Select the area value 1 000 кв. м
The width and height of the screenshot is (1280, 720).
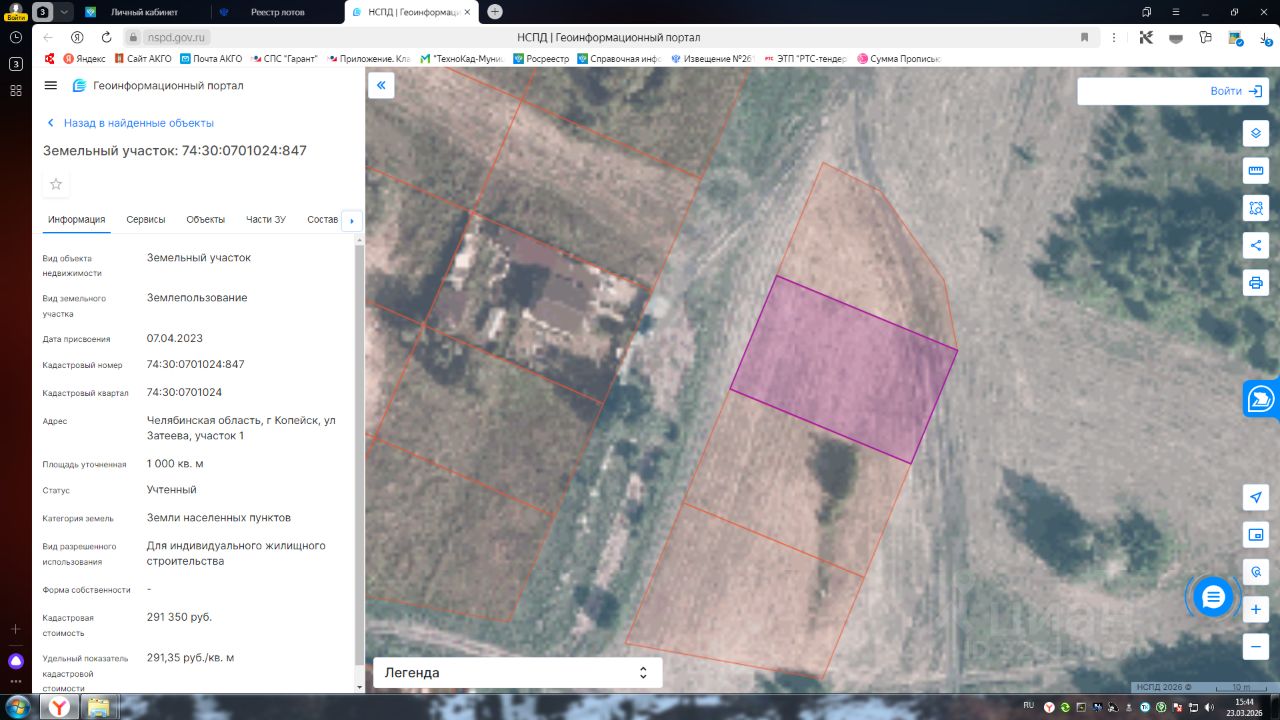[x=175, y=464]
